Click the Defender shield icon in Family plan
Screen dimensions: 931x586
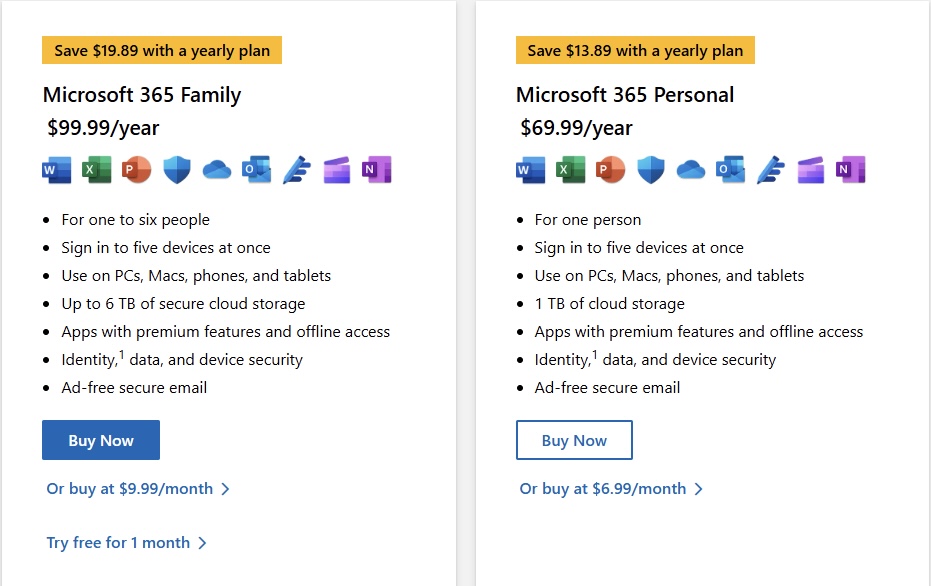pos(177,170)
